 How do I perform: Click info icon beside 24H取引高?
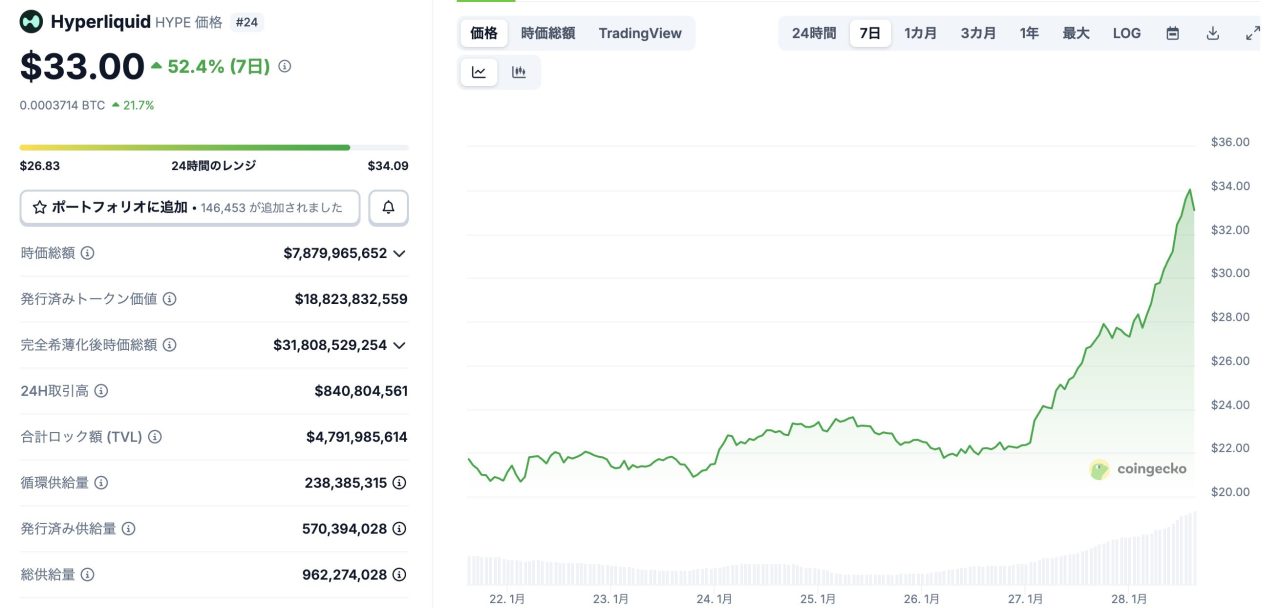click(101, 391)
